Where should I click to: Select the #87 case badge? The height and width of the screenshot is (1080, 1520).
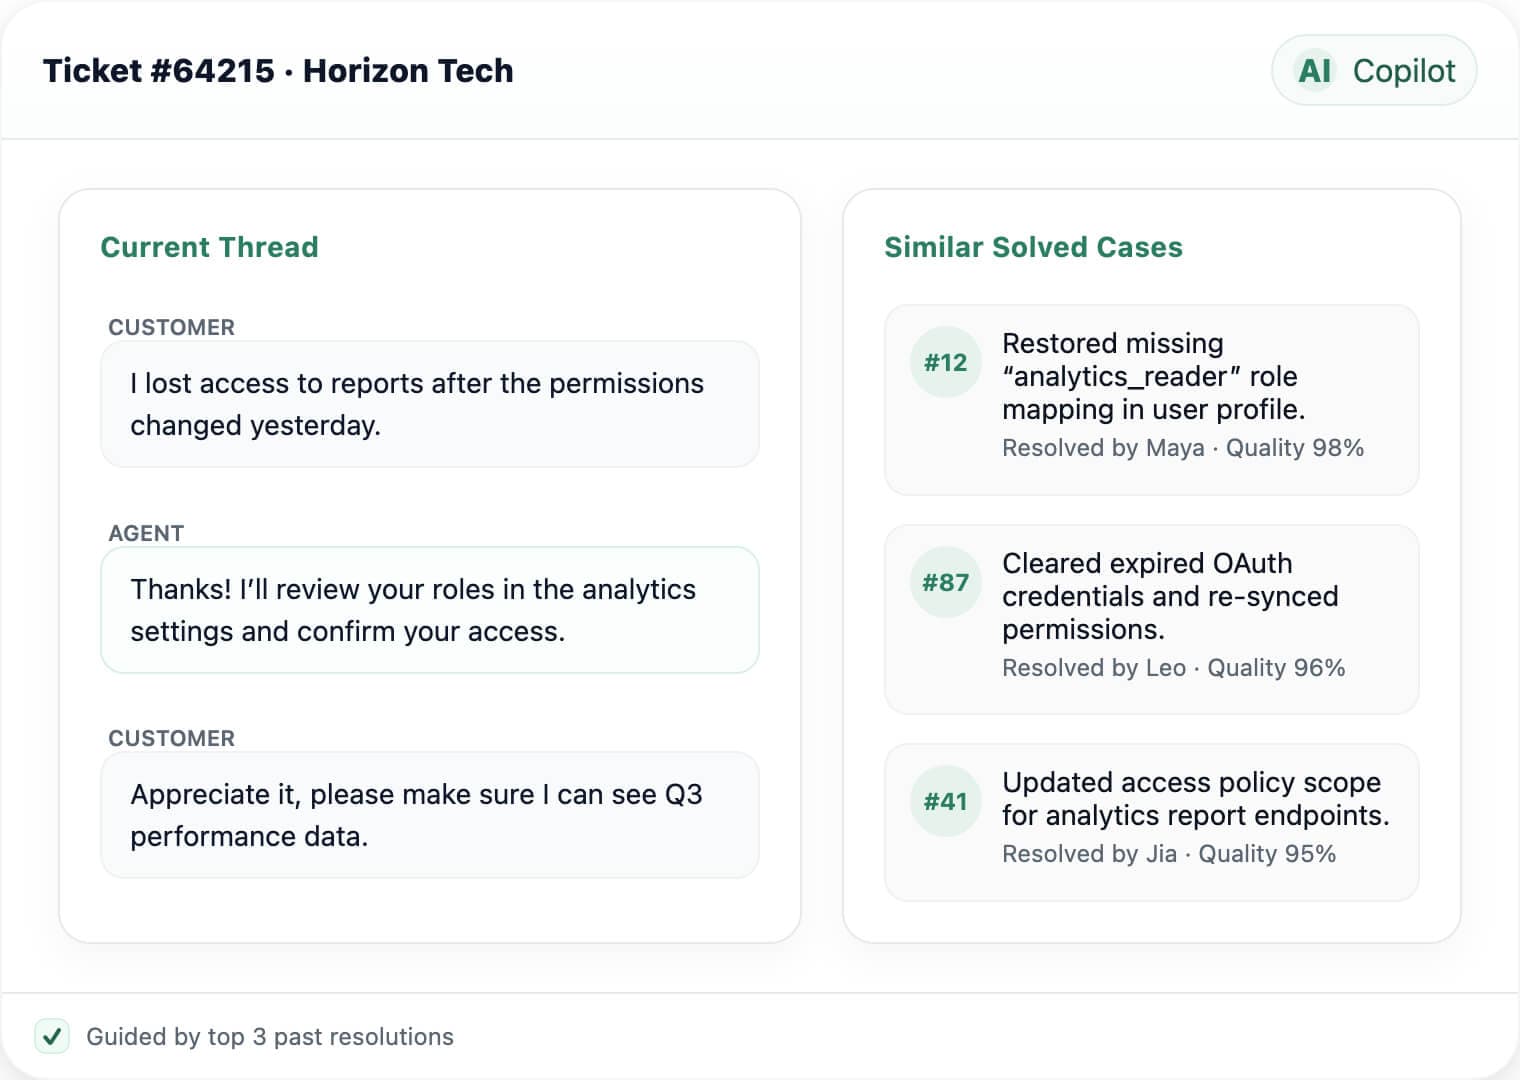click(945, 581)
